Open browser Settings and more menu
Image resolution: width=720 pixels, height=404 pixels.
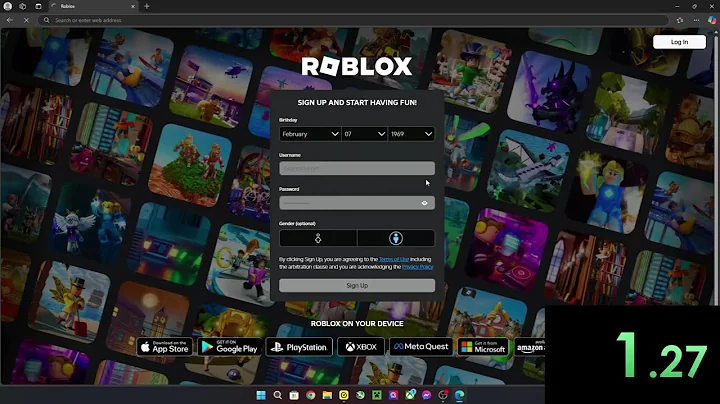click(697, 20)
